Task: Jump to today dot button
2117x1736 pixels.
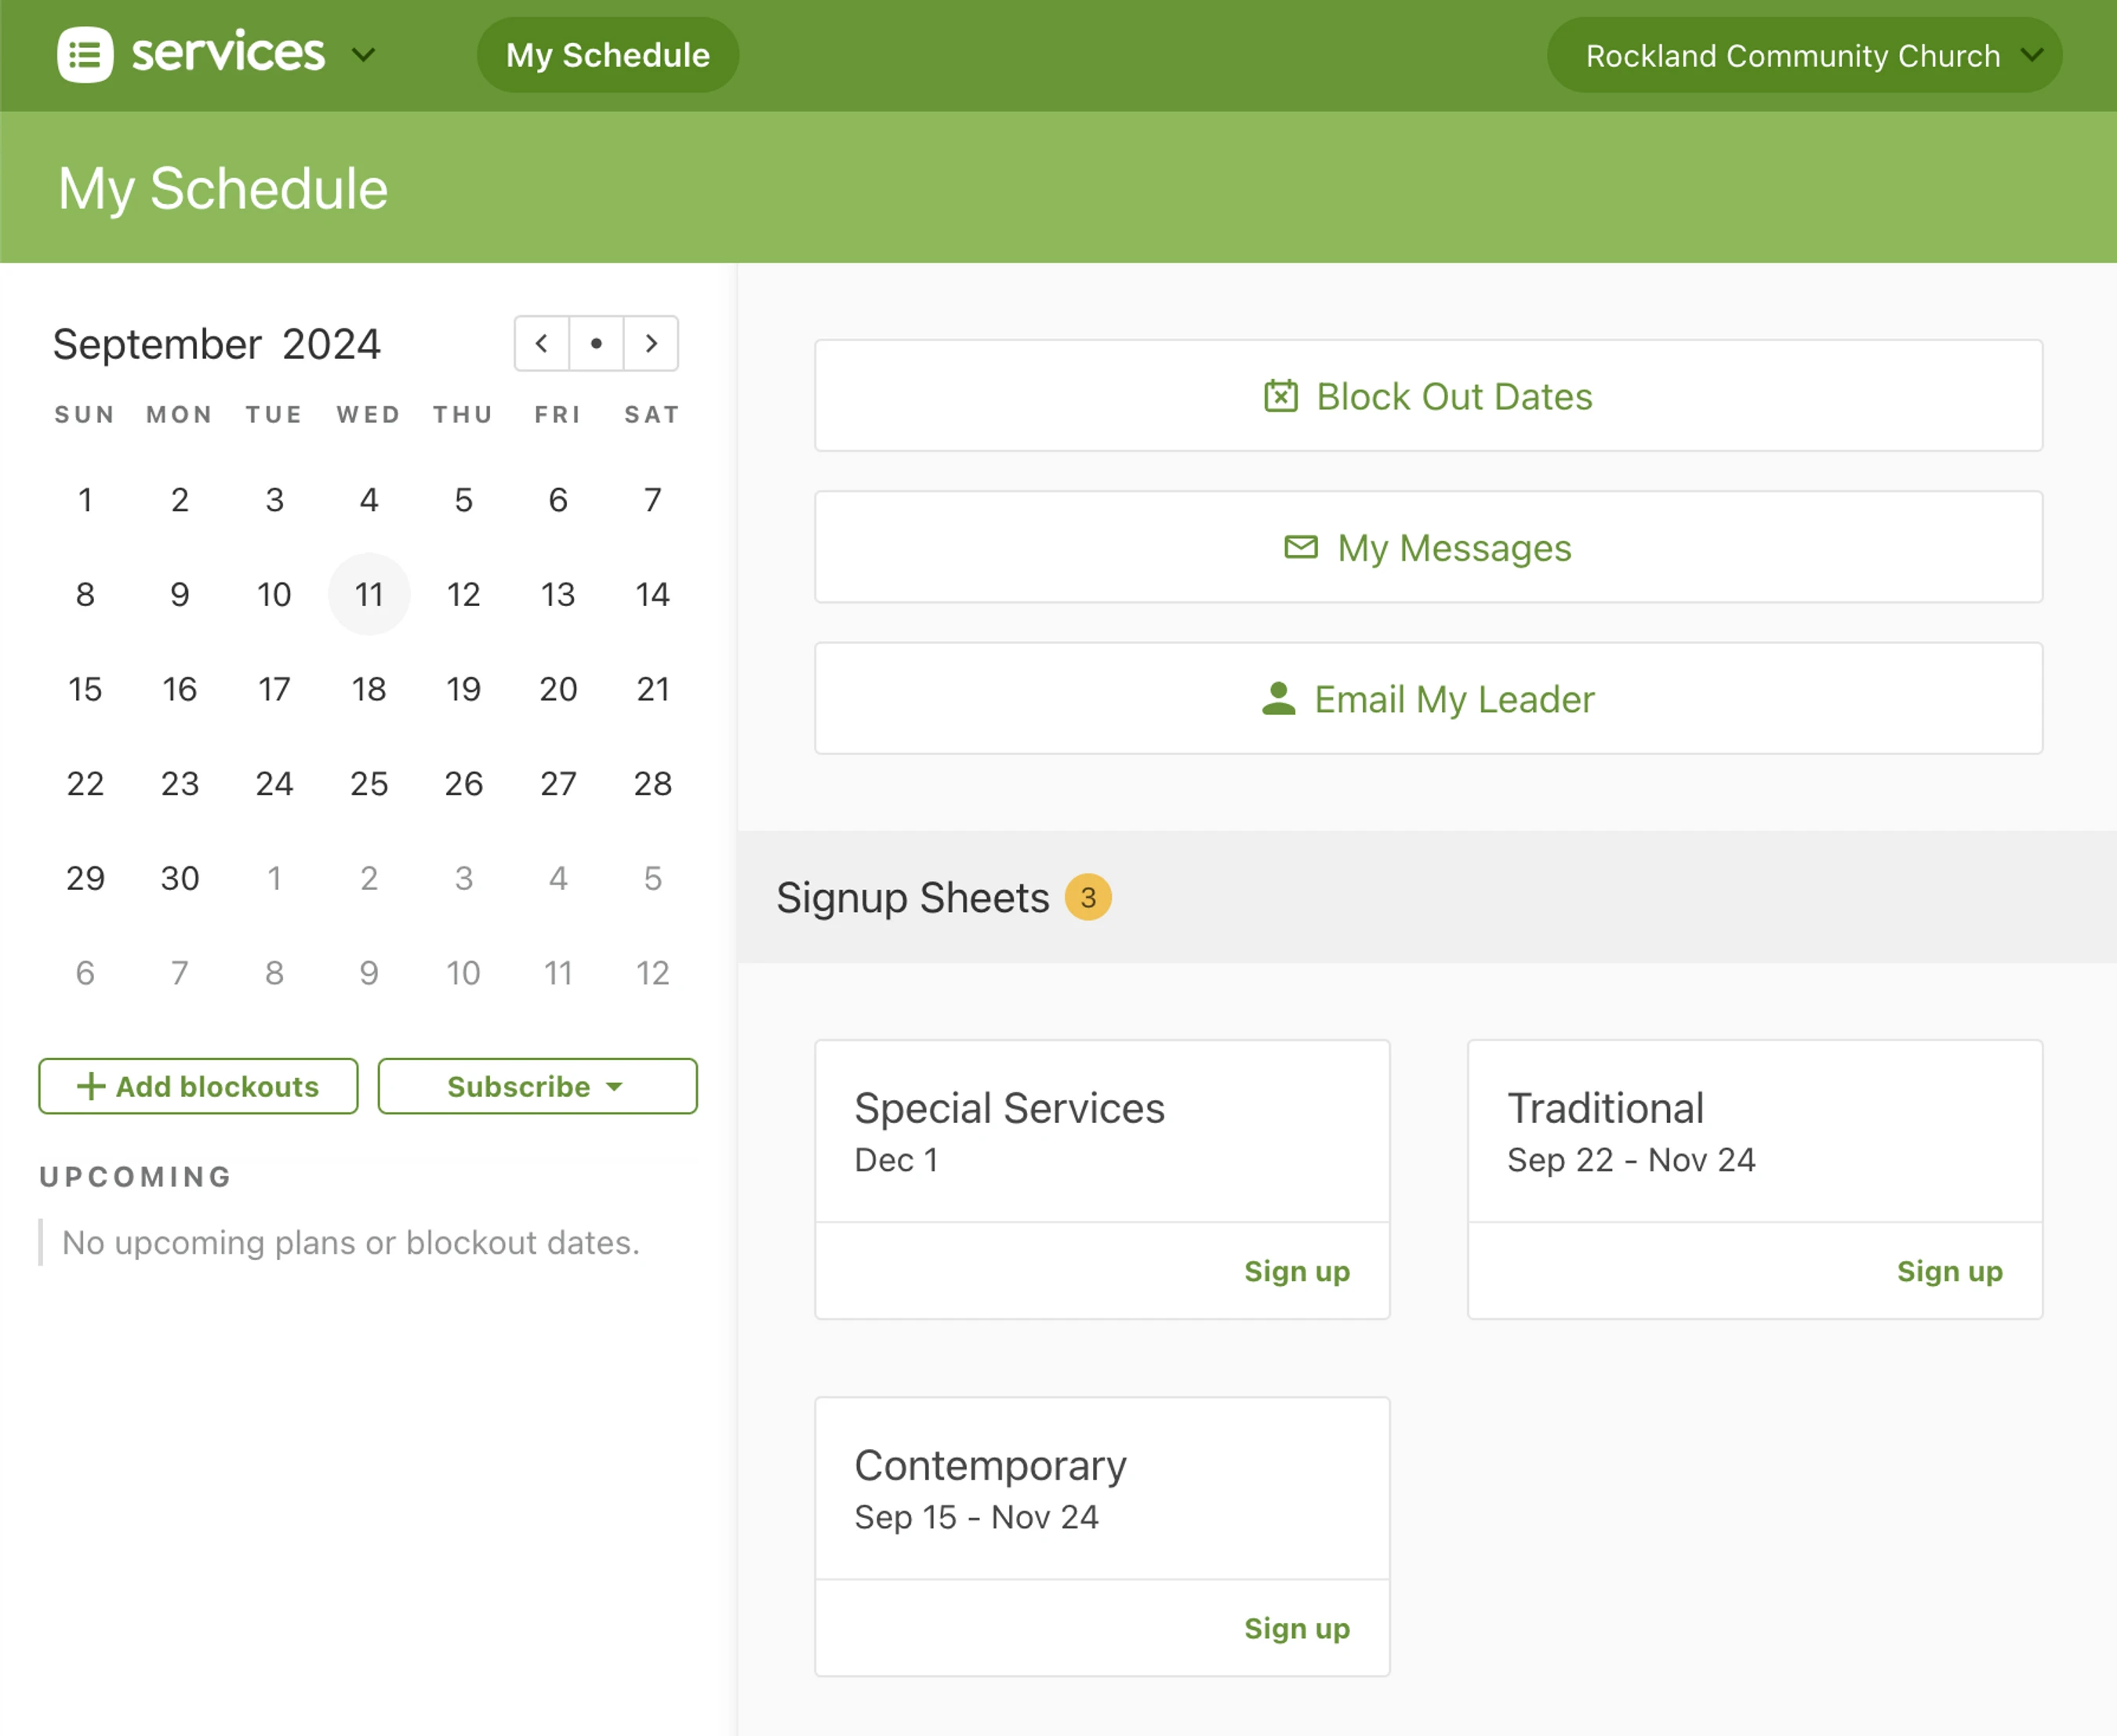Action: point(596,344)
